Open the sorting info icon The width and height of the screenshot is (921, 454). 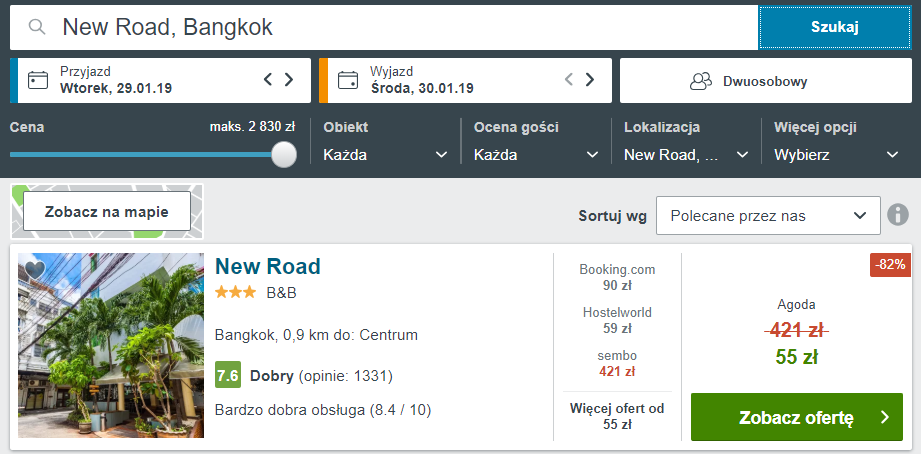[x=898, y=215]
